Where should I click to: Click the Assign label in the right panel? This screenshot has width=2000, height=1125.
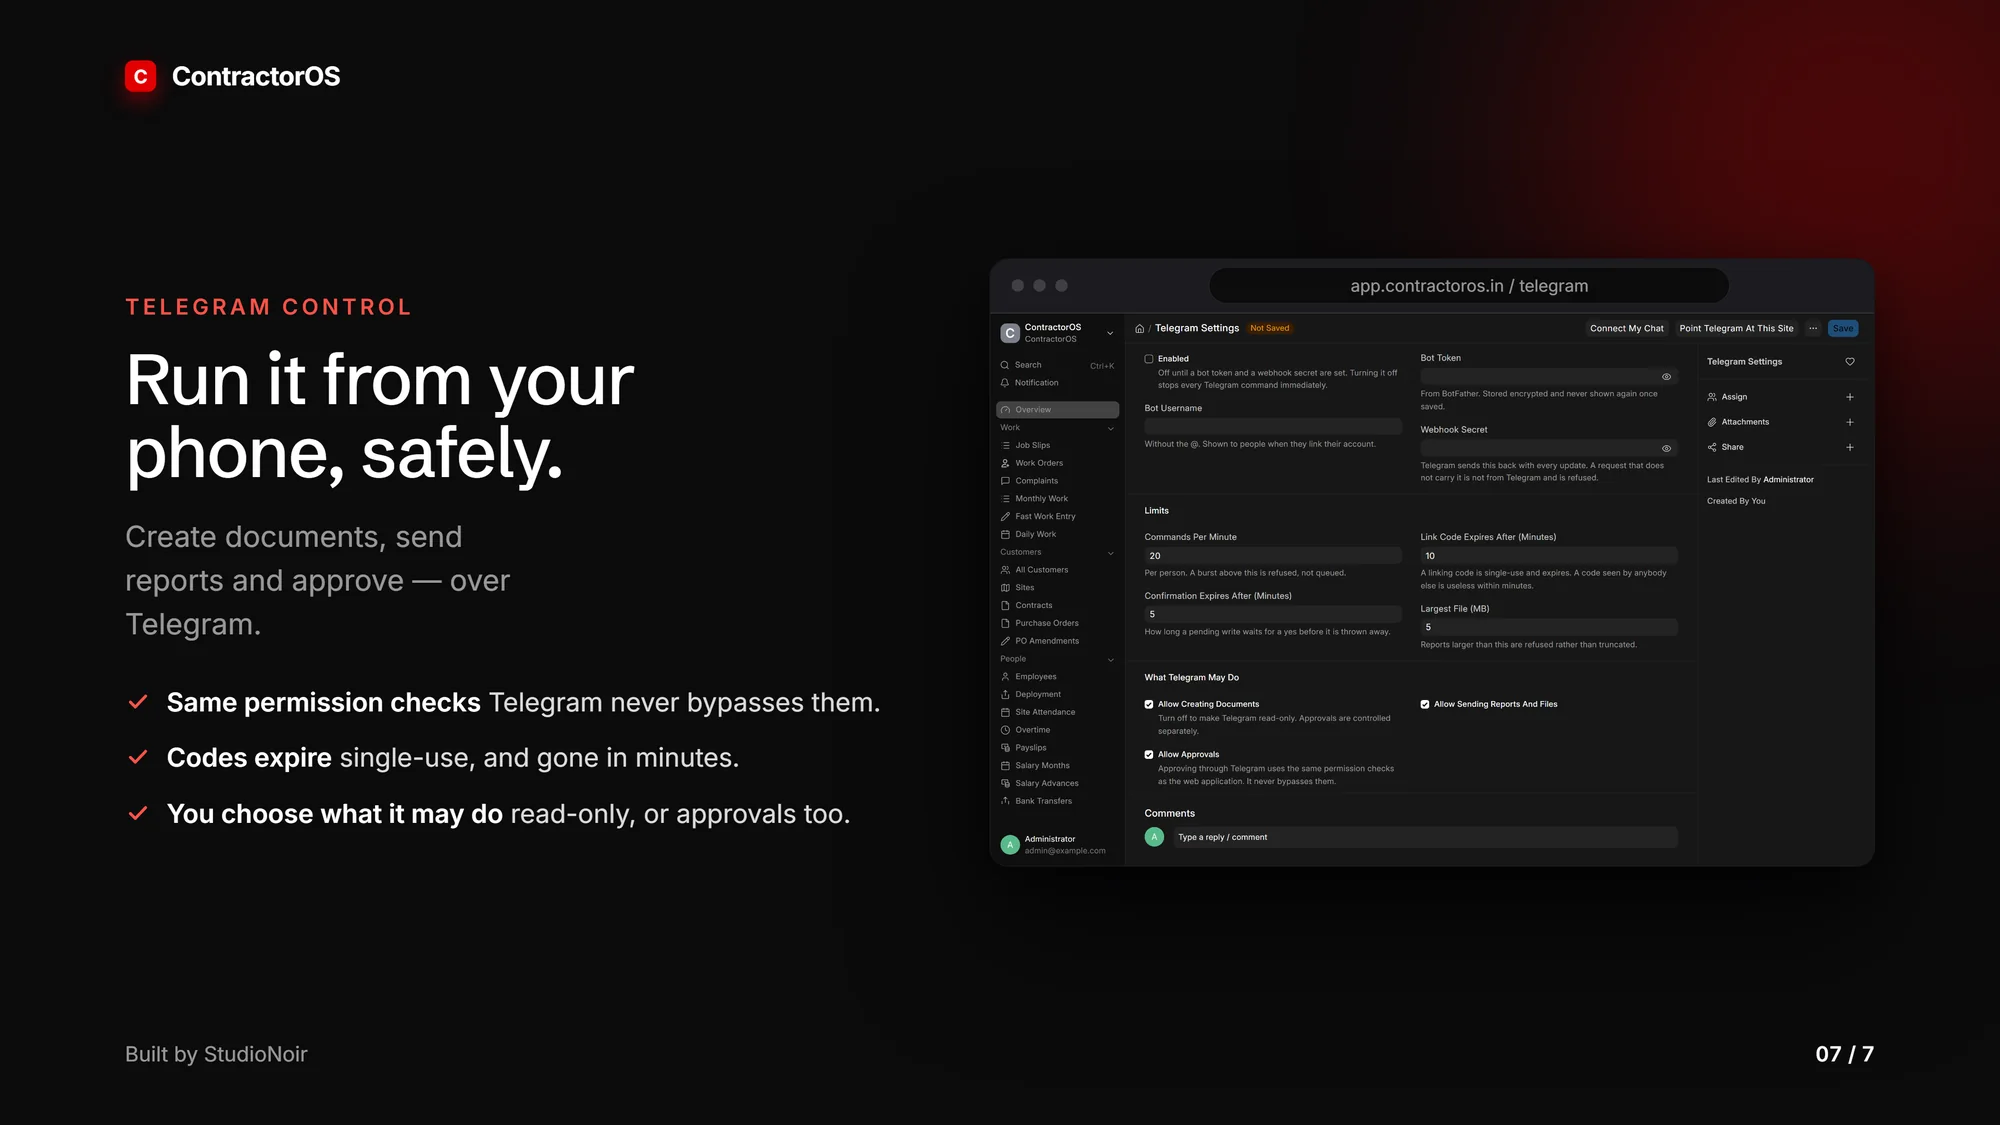(x=1734, y=397)
